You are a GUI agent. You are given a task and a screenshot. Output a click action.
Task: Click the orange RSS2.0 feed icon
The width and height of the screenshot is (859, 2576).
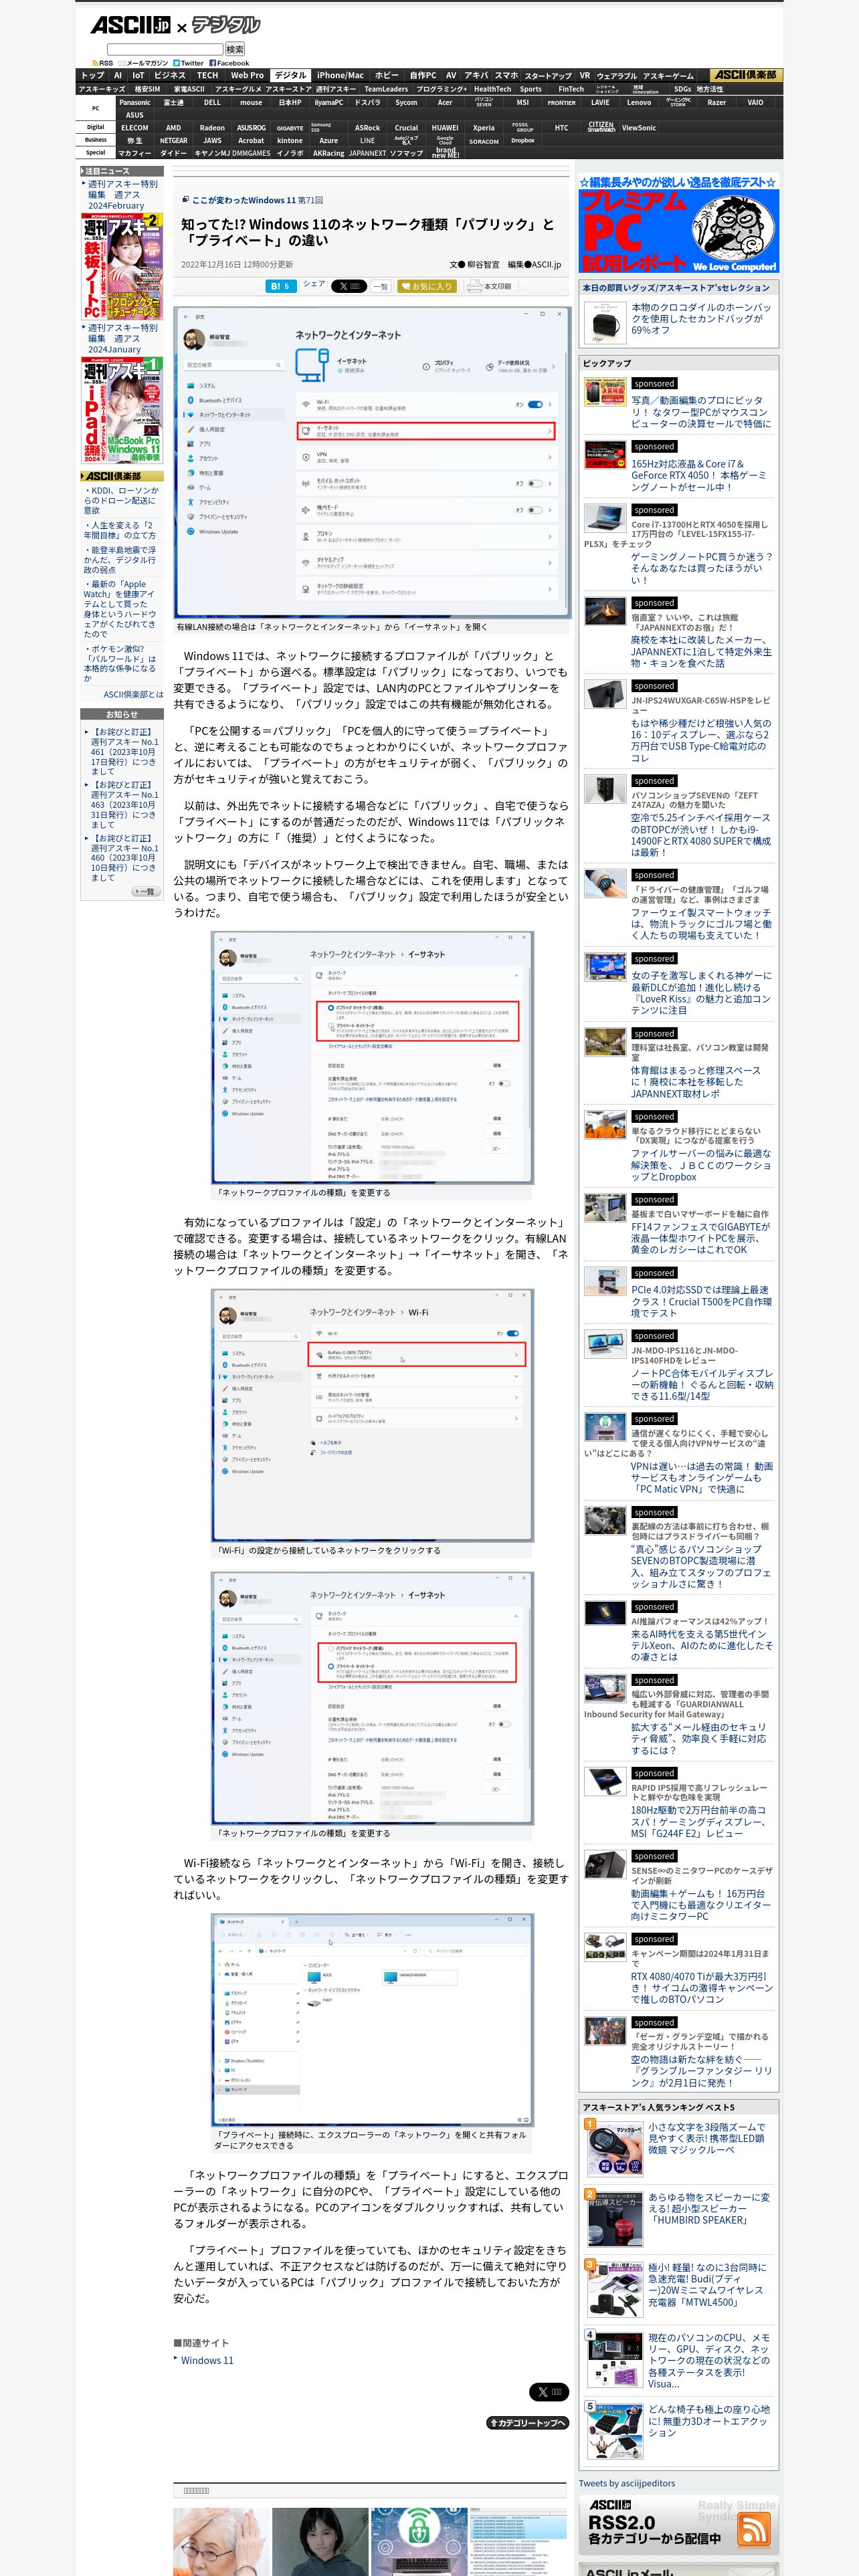click(754, 2530)
